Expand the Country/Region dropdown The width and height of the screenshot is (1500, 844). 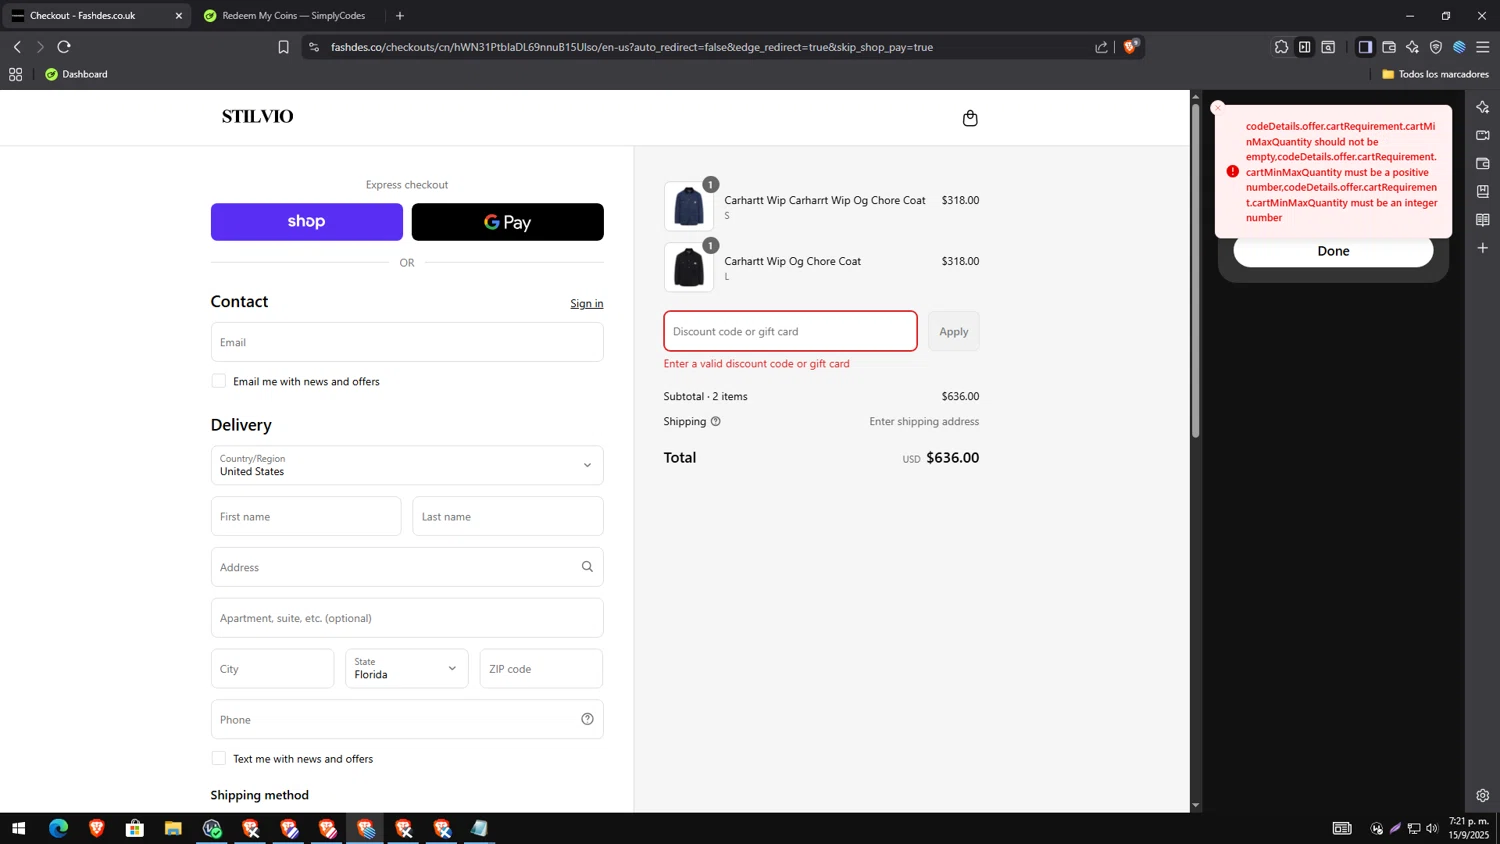(407, 465)
